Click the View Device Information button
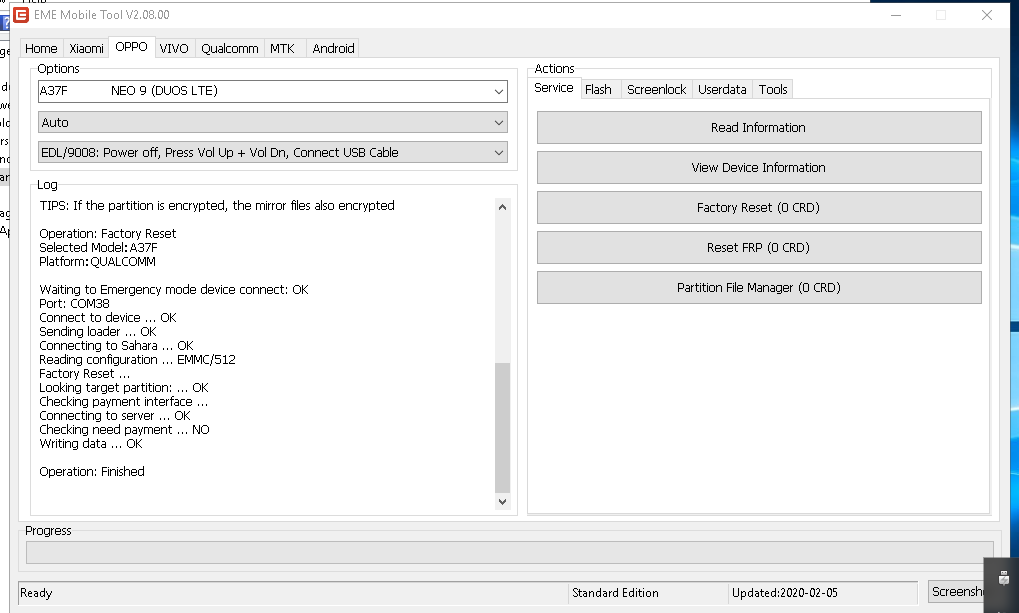This screenshot has height=613, width=1019. [x=759, y=168]
